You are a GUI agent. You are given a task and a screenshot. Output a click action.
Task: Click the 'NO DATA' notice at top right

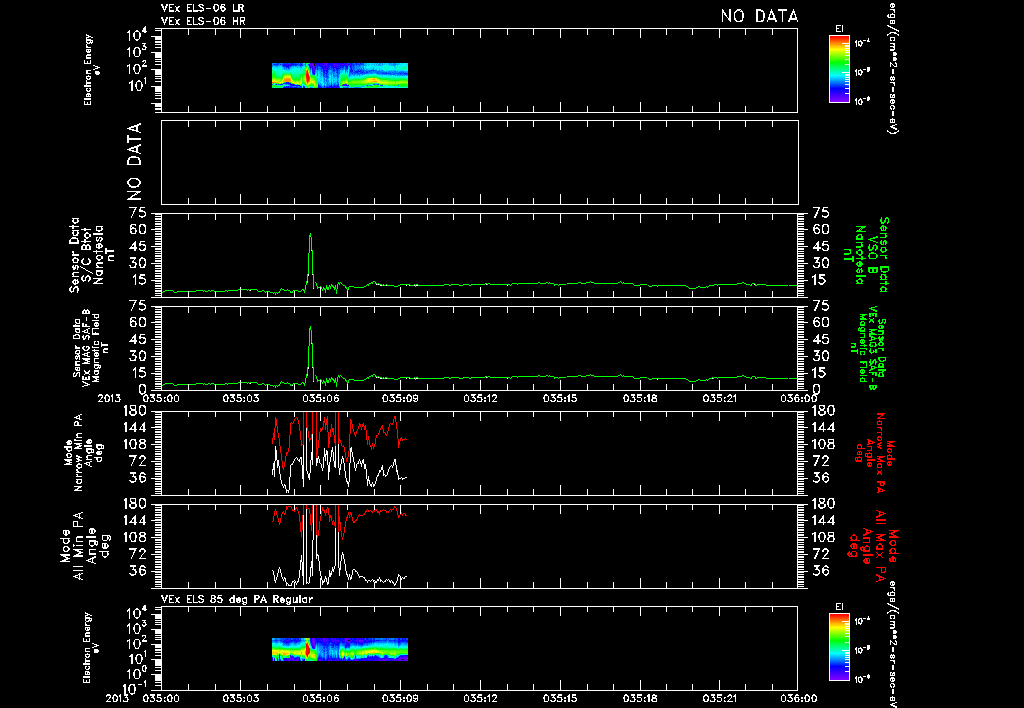[x=759, y=16]
